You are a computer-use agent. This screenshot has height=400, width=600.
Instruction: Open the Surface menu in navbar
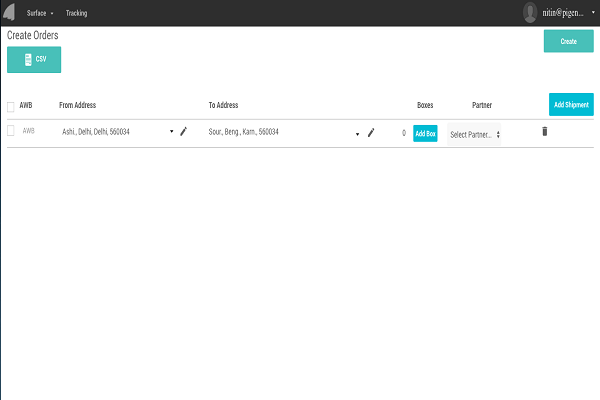(39, 13)
